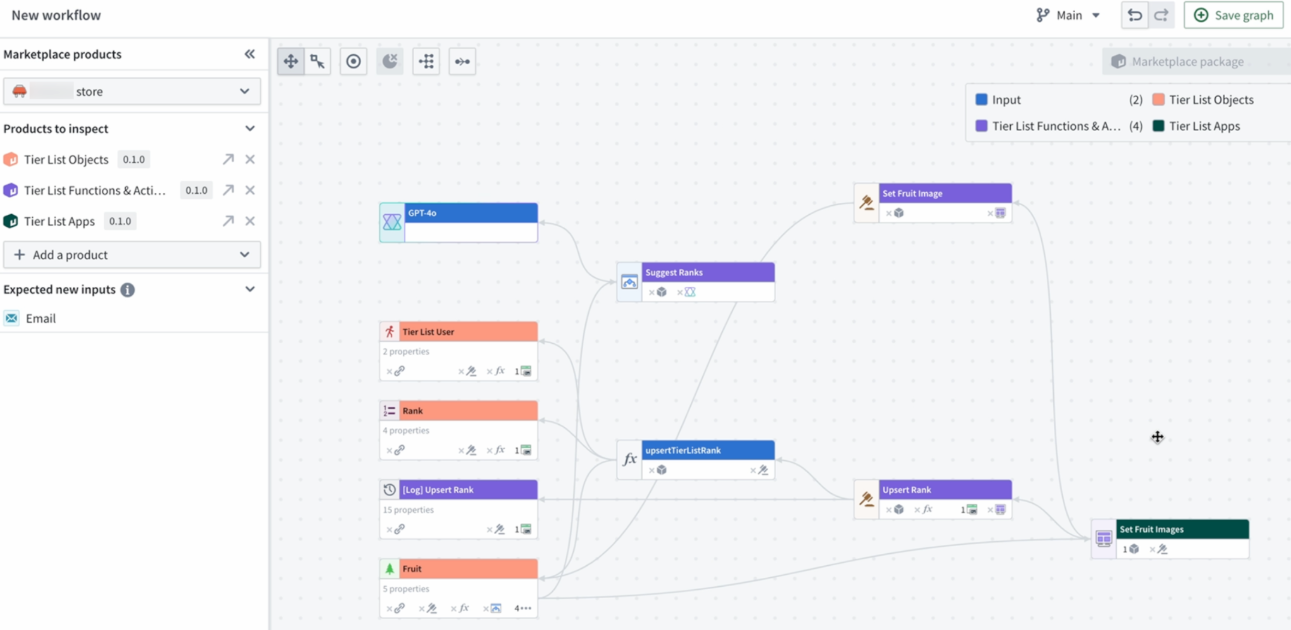Image resolution: width=1291 pixels, height=630 pixels.
Task: Click the auto-layout toolbar icon
Action: [425, 61]
